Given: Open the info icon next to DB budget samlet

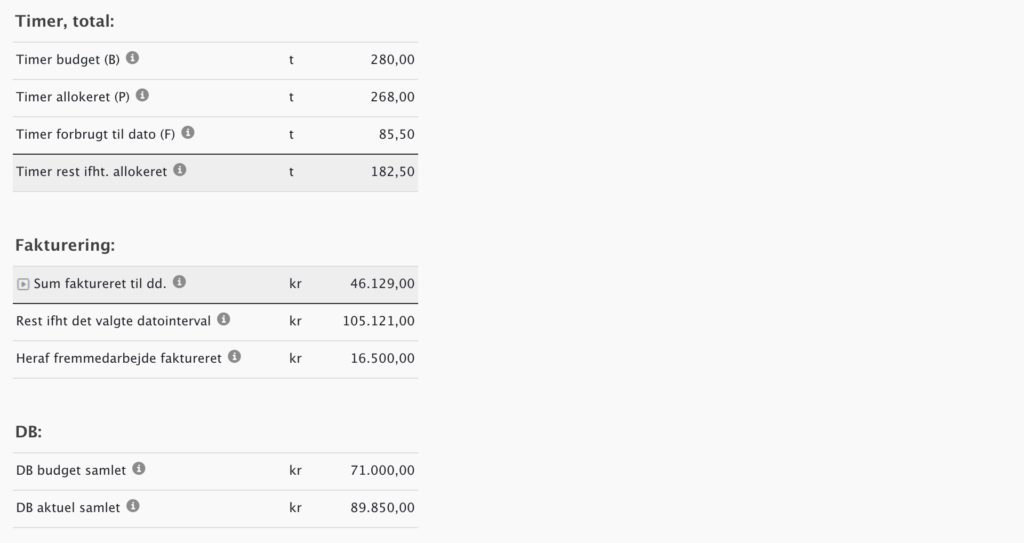Looking at the screenshot, I should point(139,469).
